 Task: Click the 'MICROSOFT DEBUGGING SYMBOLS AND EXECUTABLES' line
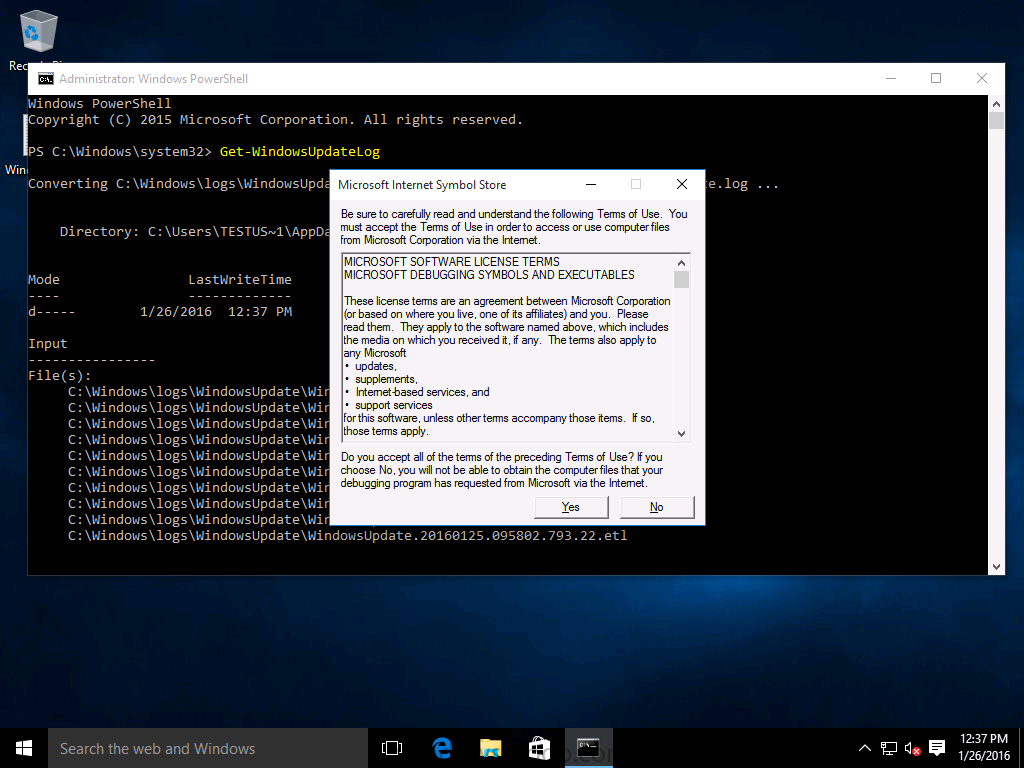[x=489, y=275]
